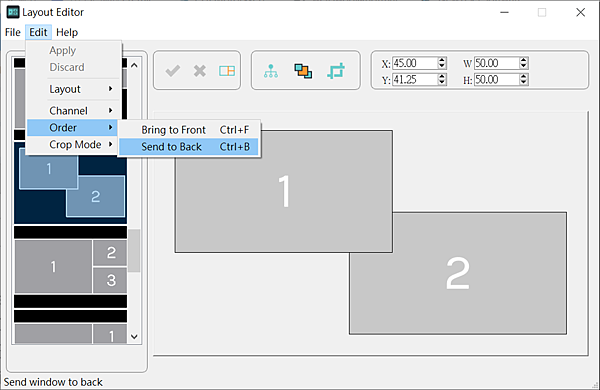
Task: Select window 2 on the layout canvas
Action: click(x=458, y=273)
